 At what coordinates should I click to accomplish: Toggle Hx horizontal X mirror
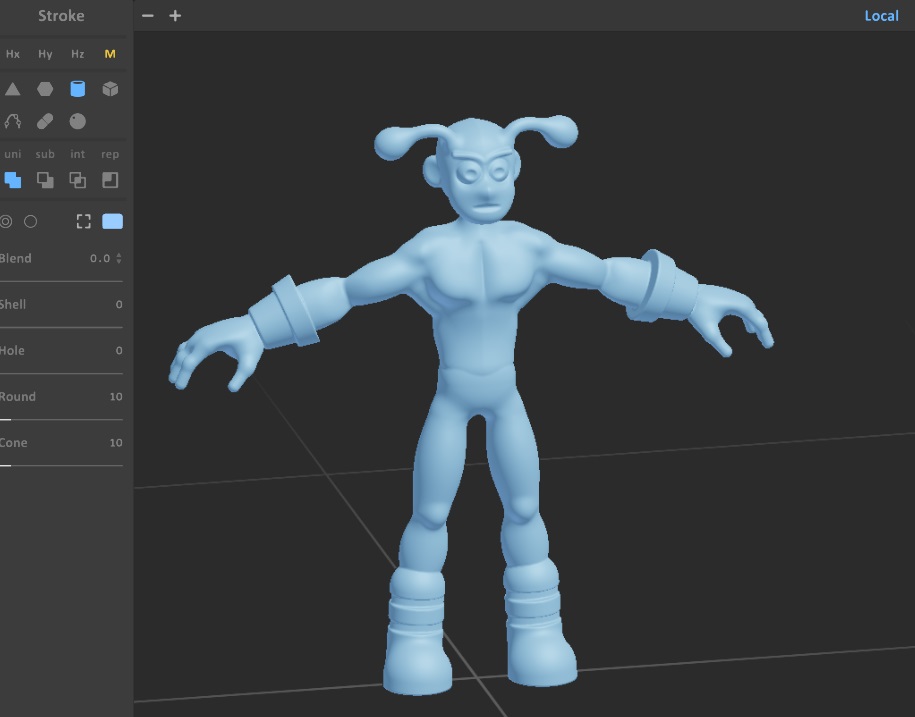click(13, 54)
